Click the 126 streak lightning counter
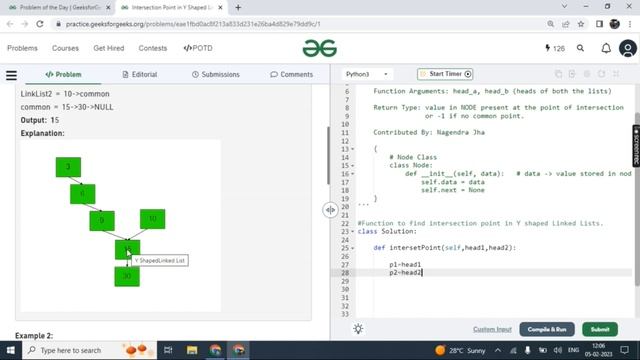The width and height of the screenshot is (640, 360). (555, 48)
